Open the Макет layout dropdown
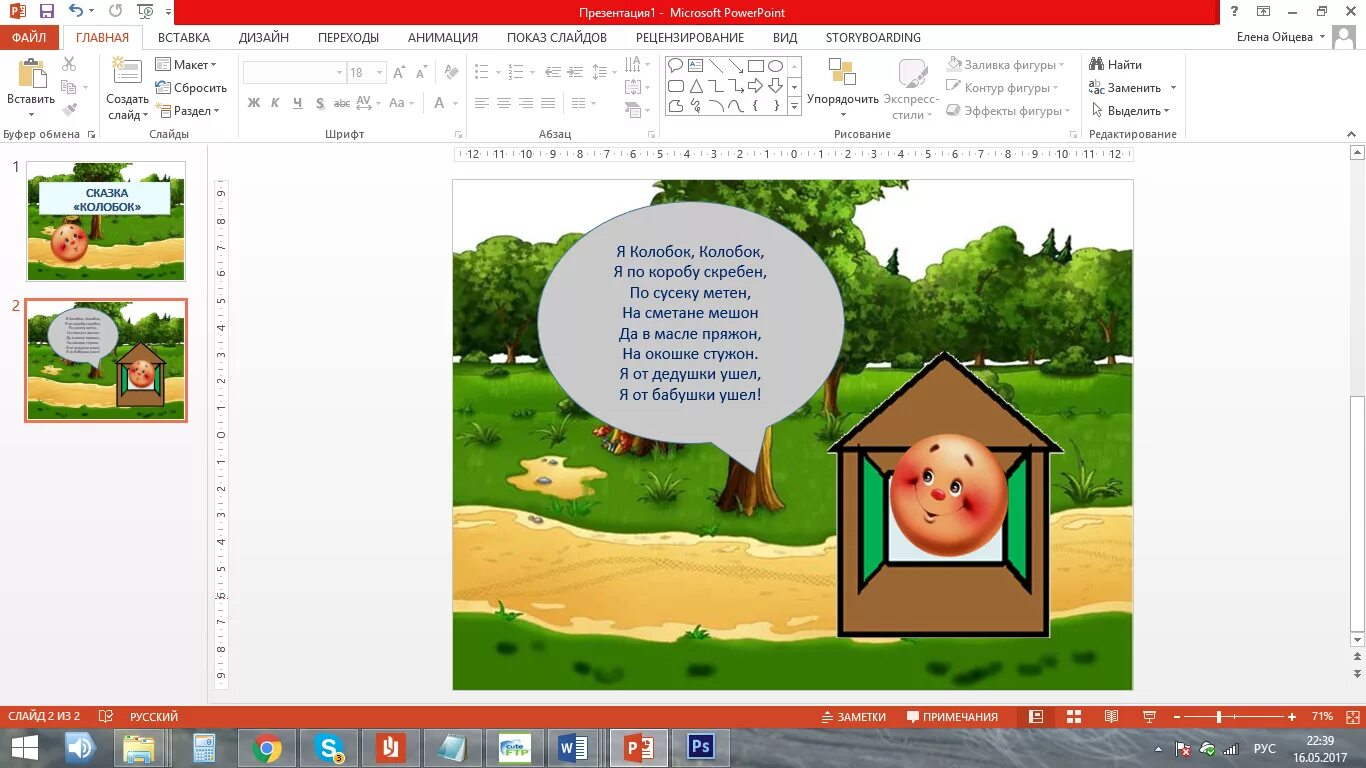 [x=186, y=65]
